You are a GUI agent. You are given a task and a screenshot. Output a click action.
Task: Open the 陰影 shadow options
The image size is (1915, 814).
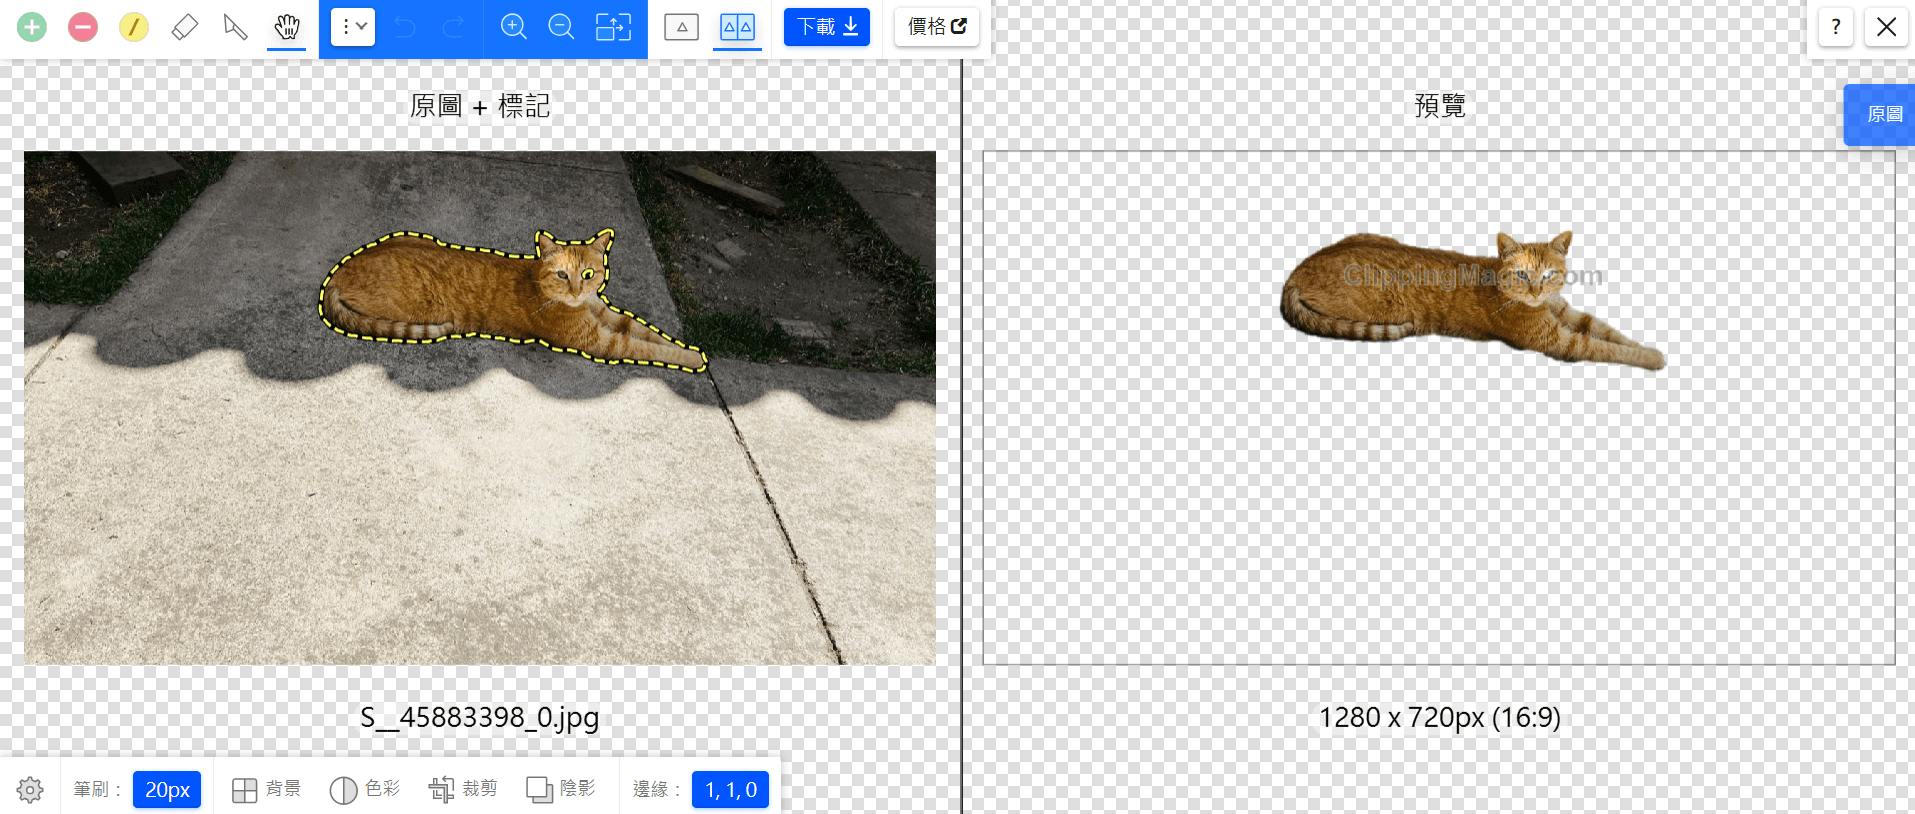[561, 790]
